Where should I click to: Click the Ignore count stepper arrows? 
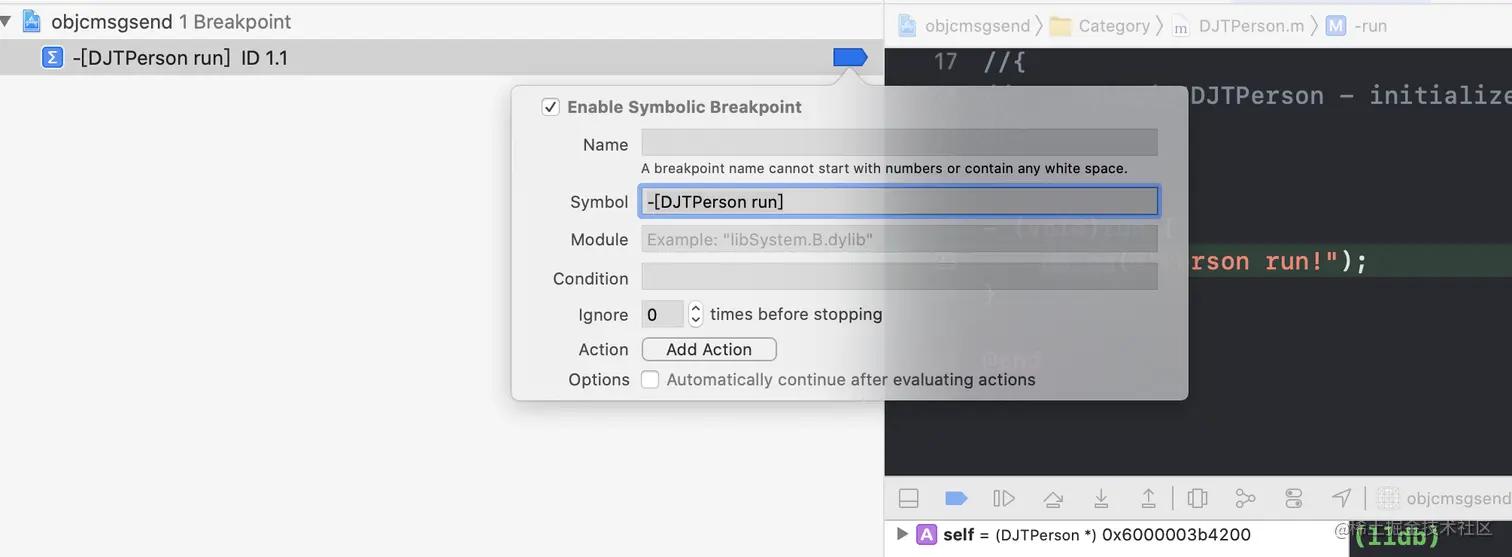[696, 314]
